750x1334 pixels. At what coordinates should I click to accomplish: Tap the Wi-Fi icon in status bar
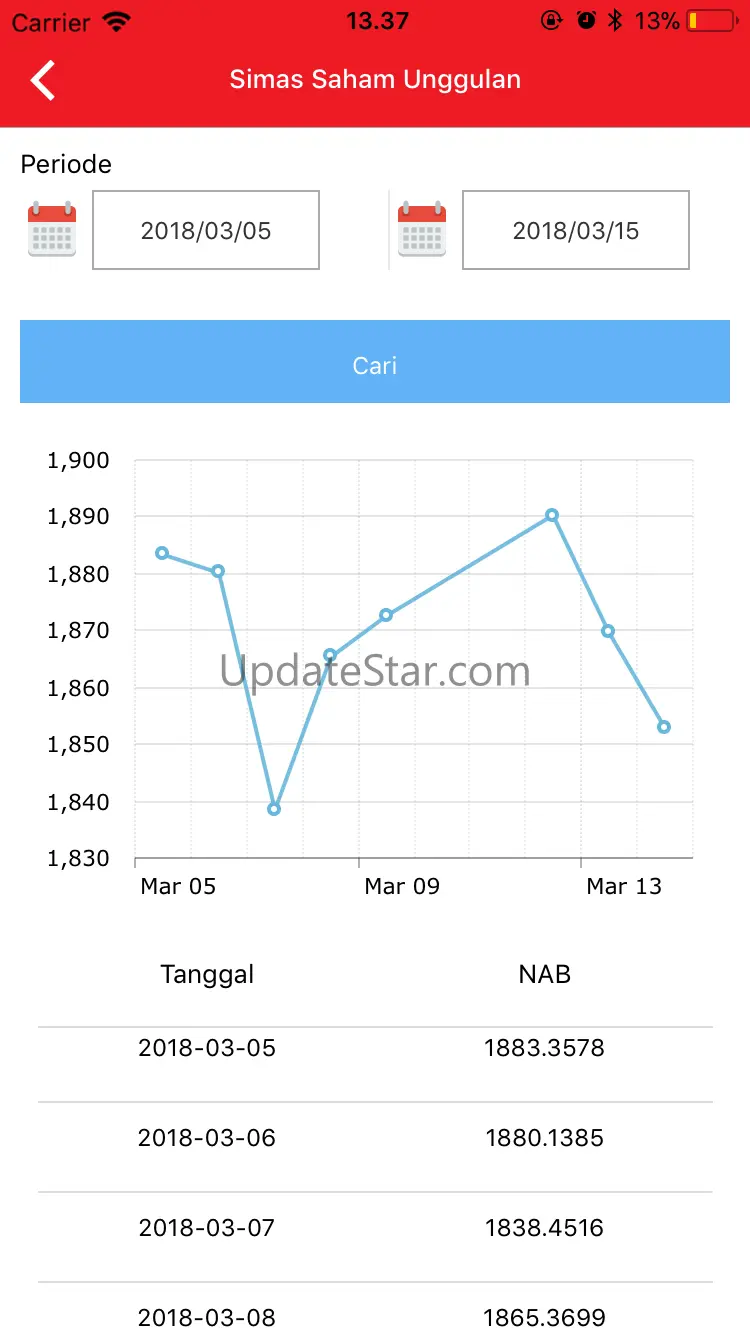point(117,21)
